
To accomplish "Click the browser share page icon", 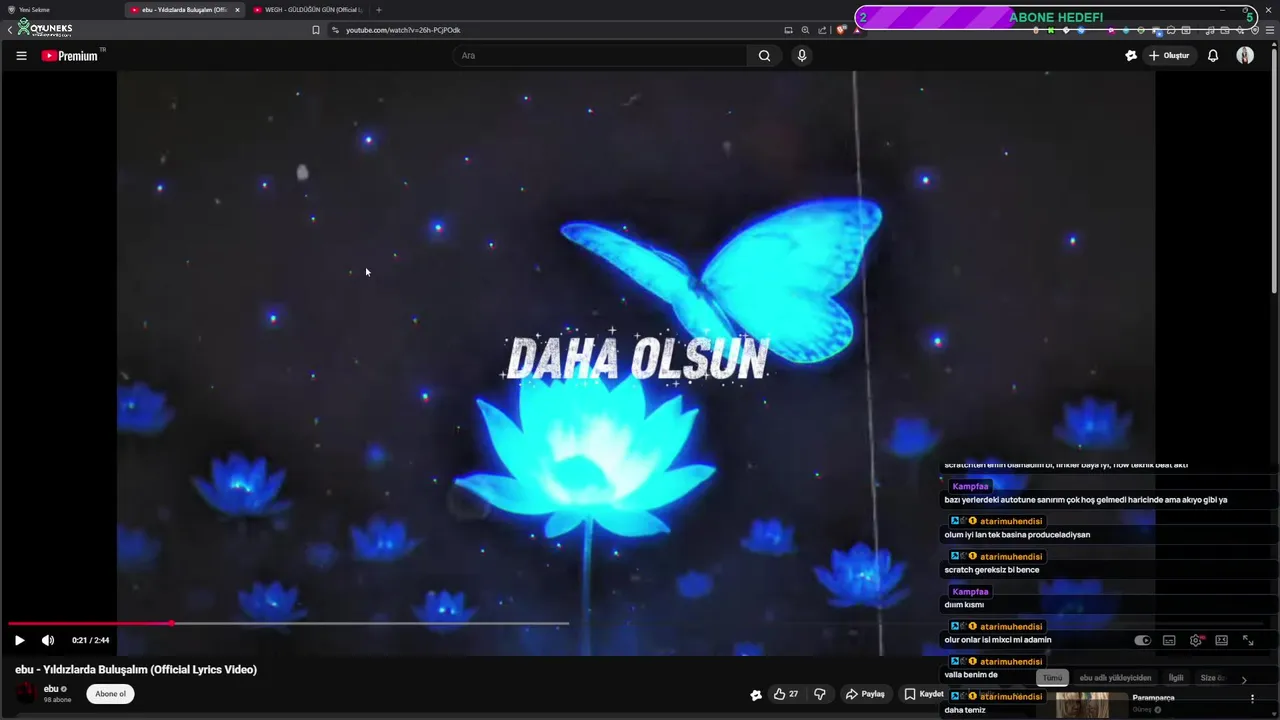I will (x=822, y=30).
